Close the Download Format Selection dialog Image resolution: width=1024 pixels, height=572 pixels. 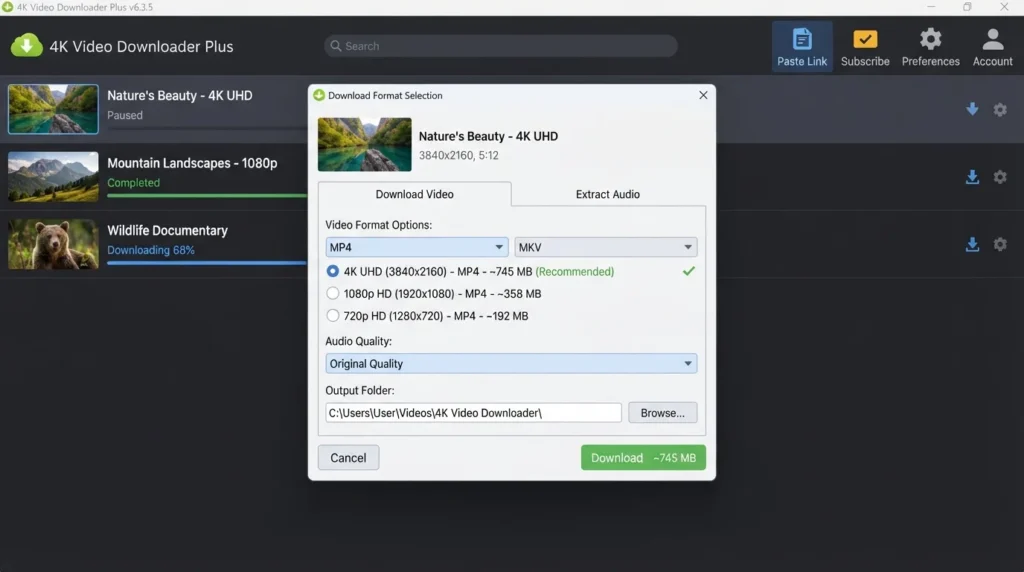point(703,95)
